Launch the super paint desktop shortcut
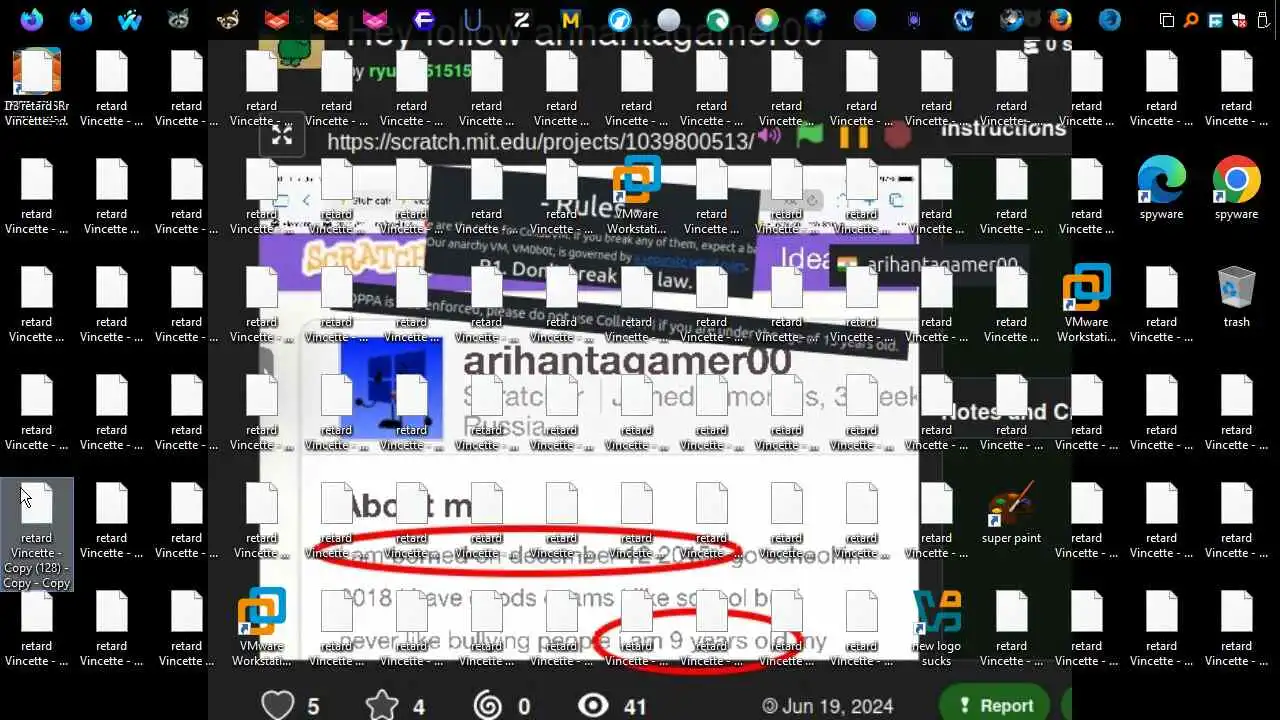The width and height of the screenshot is (1280, 720). [1011, 513]
